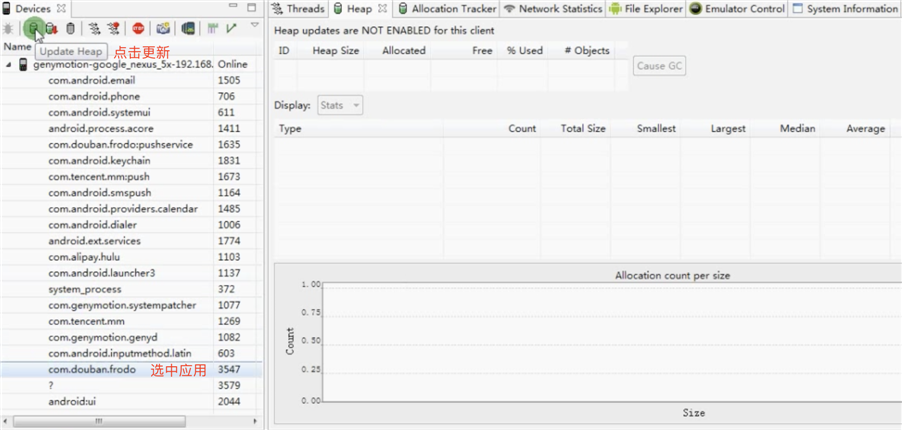Click the Devices horizontal scrollbar thumb
Image resolution: width=902 pixels, height=430 pixels.
99,421
